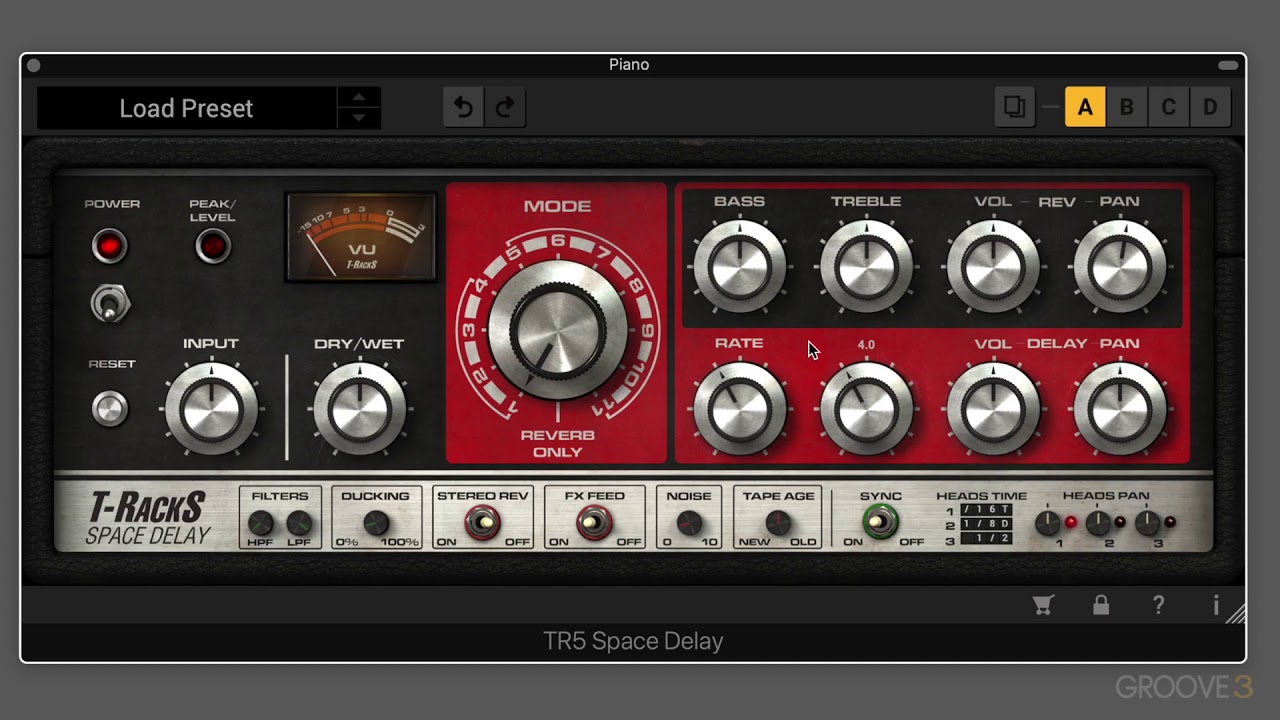Image resolution: width=1280 pixels, height=720 pixels.
Task: Redo the change using the redo arrow
Action: [505, 107]
